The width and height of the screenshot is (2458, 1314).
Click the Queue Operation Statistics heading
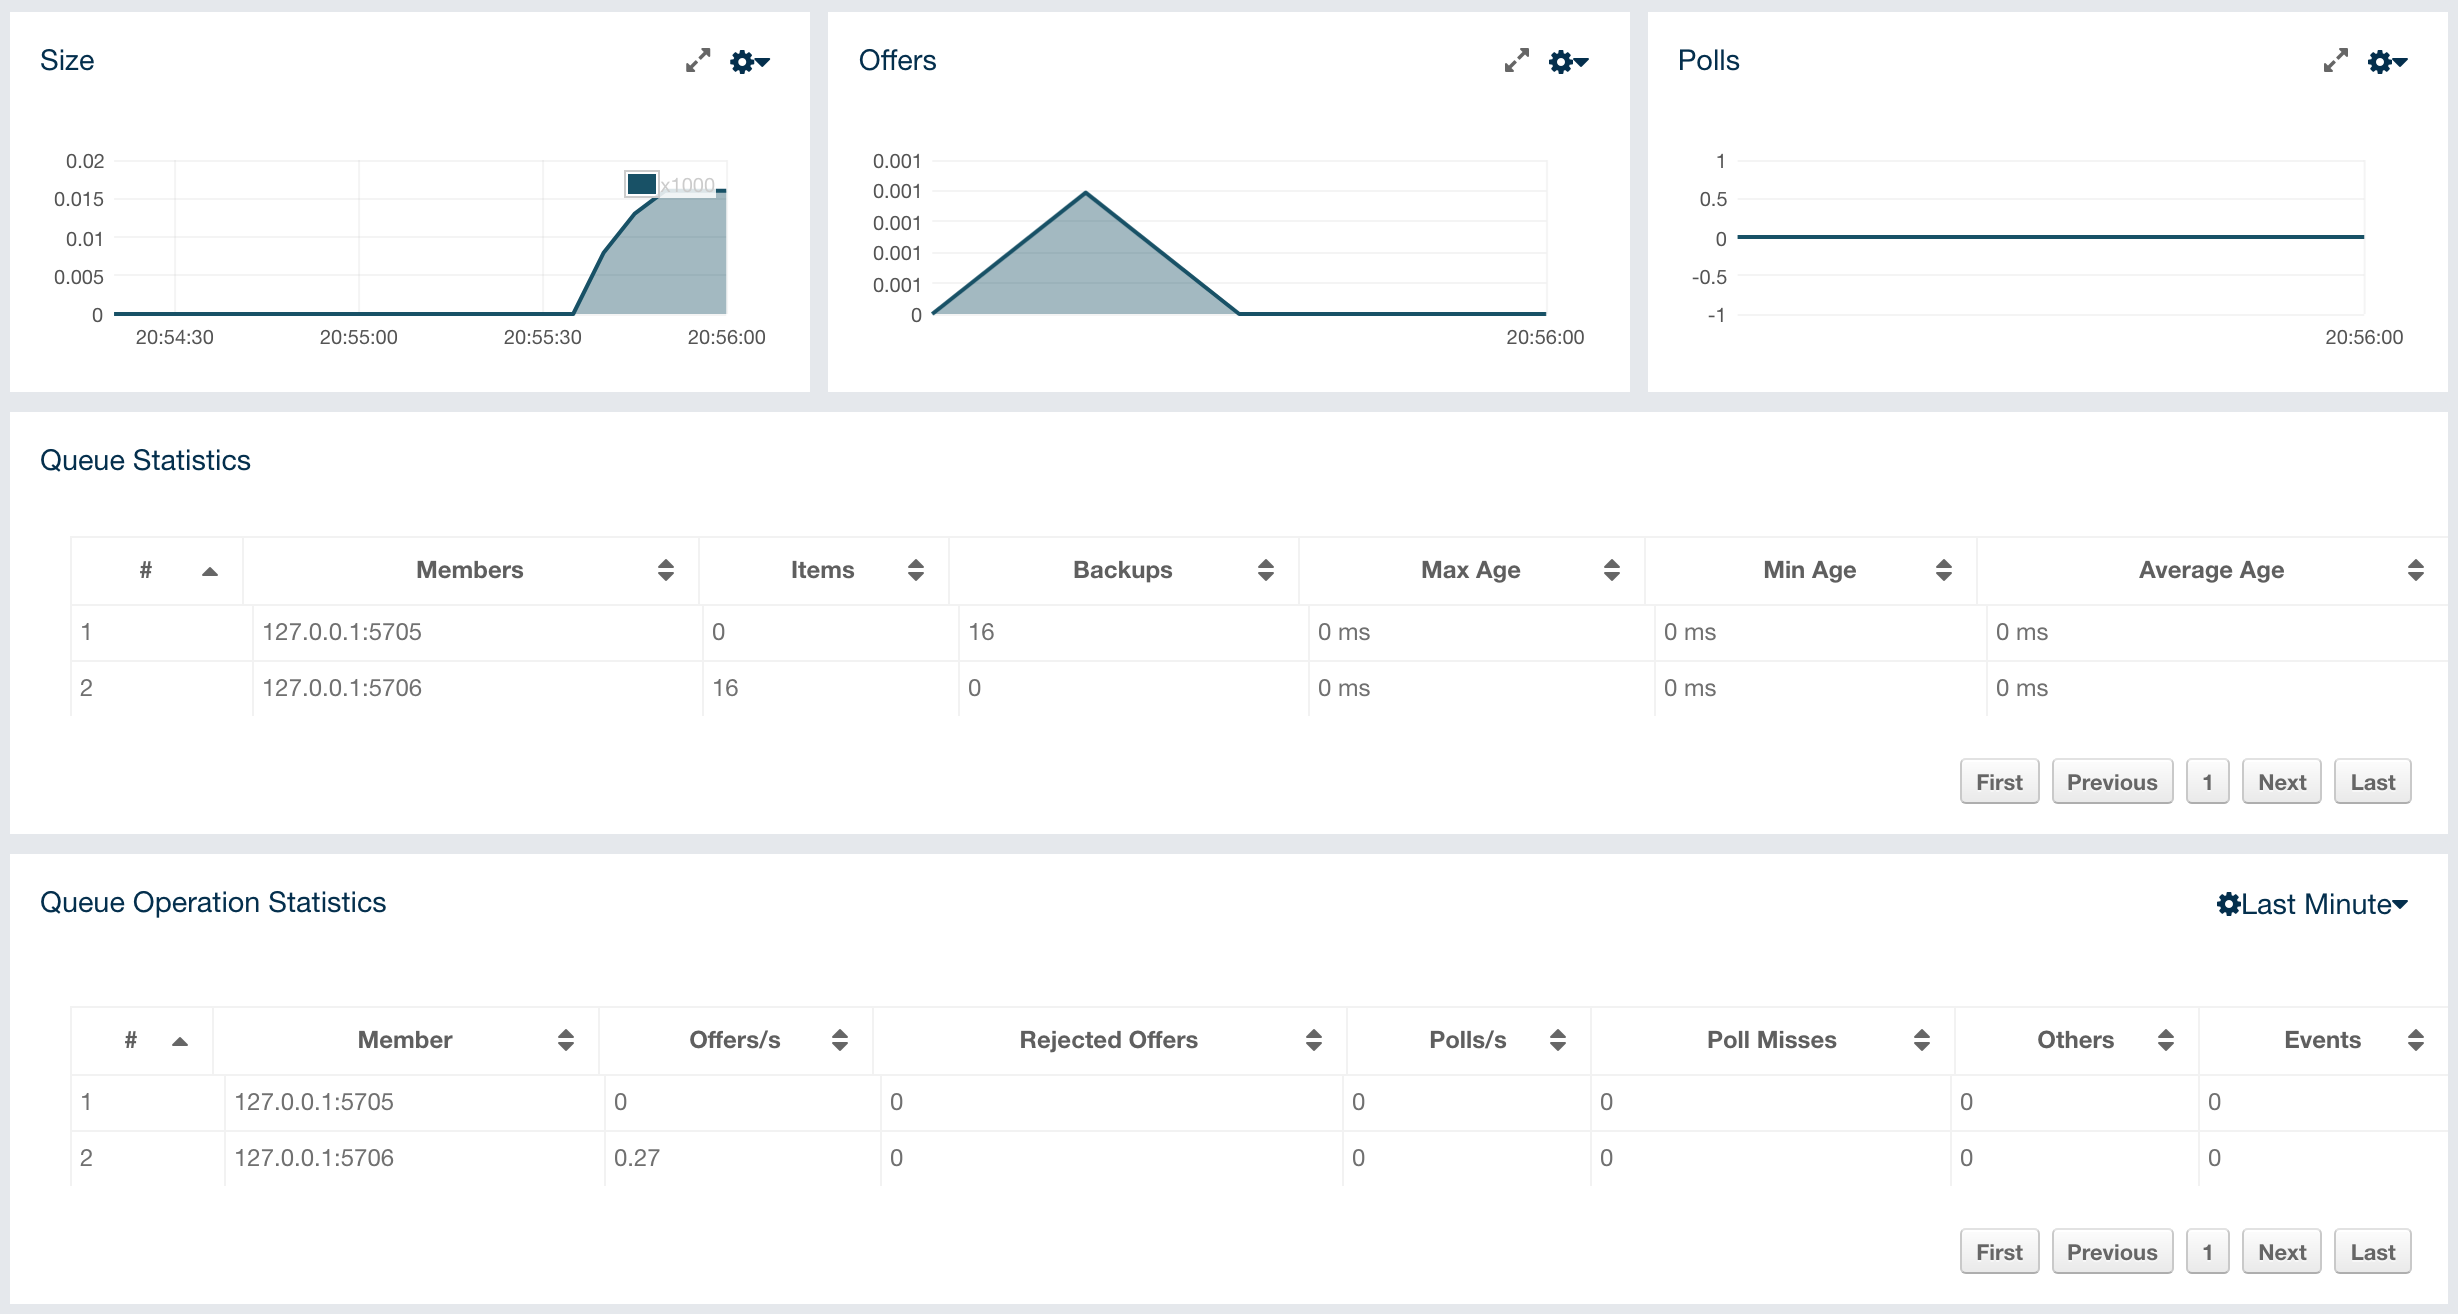(213, 902)
